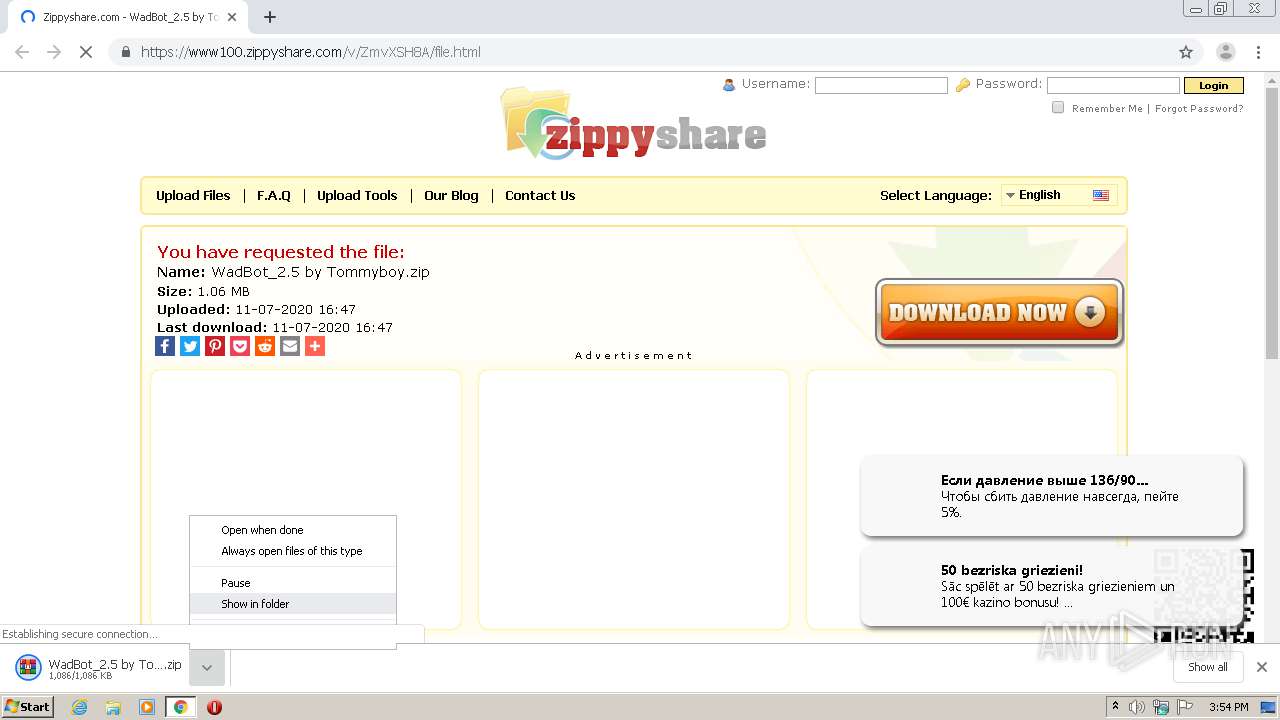Open the F.A.Q page
Image resolution: width=1280 pixels, height=720 pixels.
[274, 196]
